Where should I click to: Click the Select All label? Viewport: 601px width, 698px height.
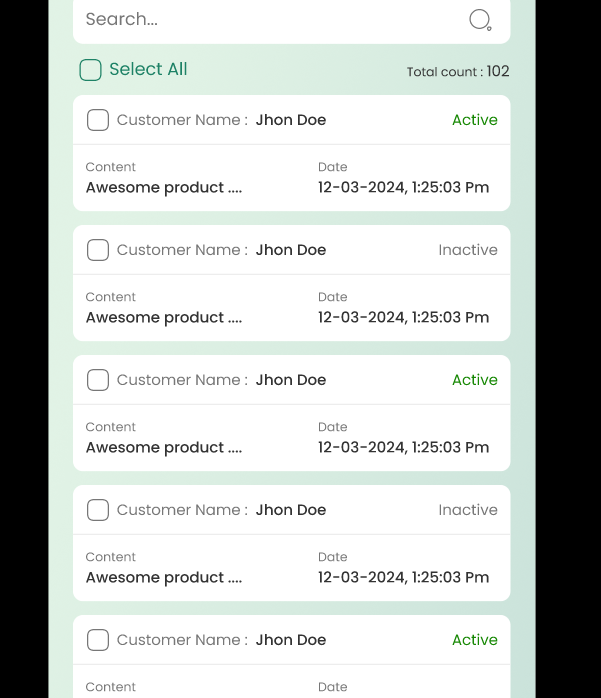pos(148,69)
